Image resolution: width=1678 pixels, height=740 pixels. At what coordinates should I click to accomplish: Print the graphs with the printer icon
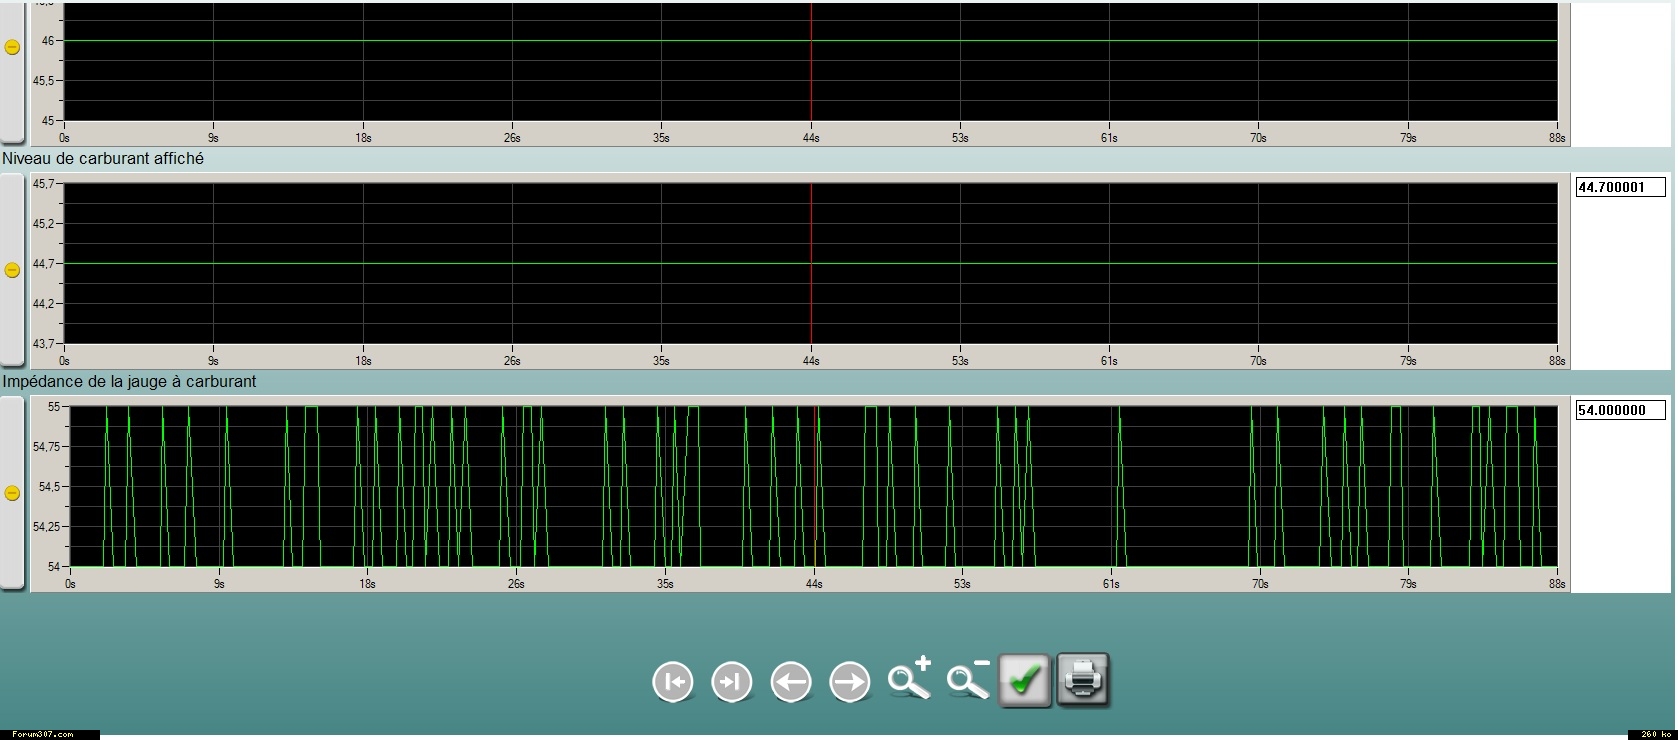[x=1083, y=681]
